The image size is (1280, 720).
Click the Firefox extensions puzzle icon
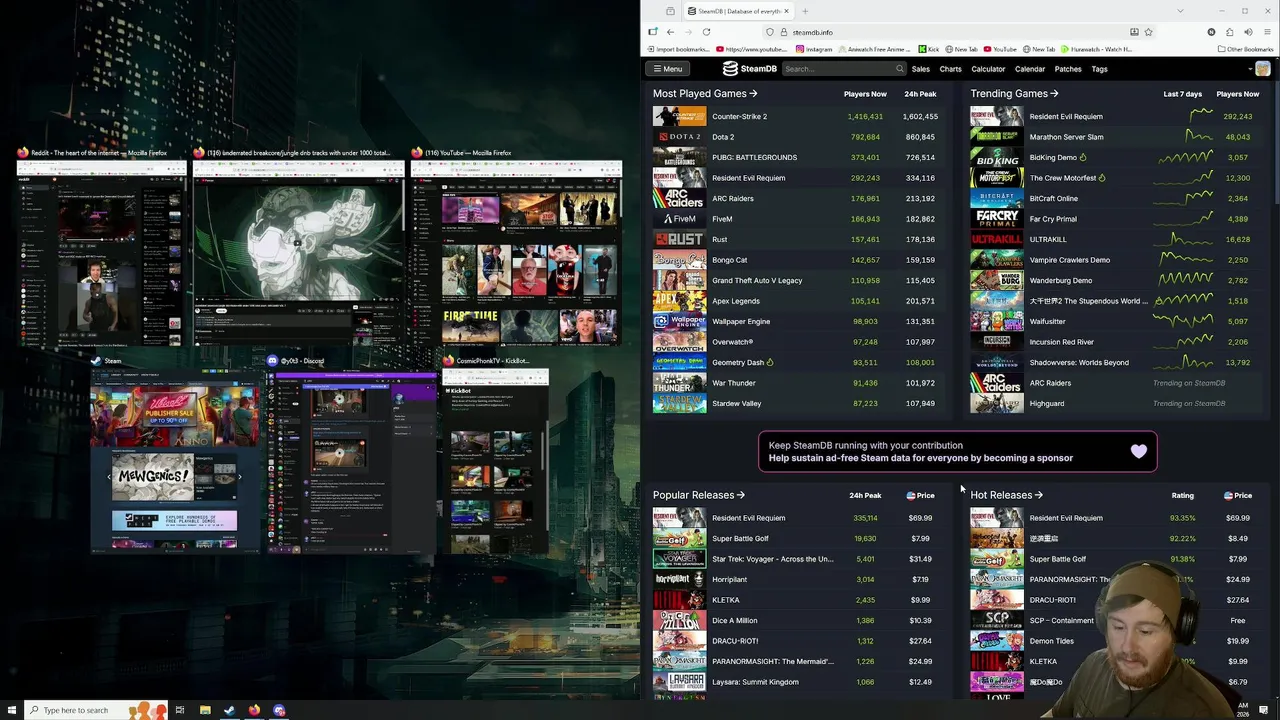(x=1229, y=32)
